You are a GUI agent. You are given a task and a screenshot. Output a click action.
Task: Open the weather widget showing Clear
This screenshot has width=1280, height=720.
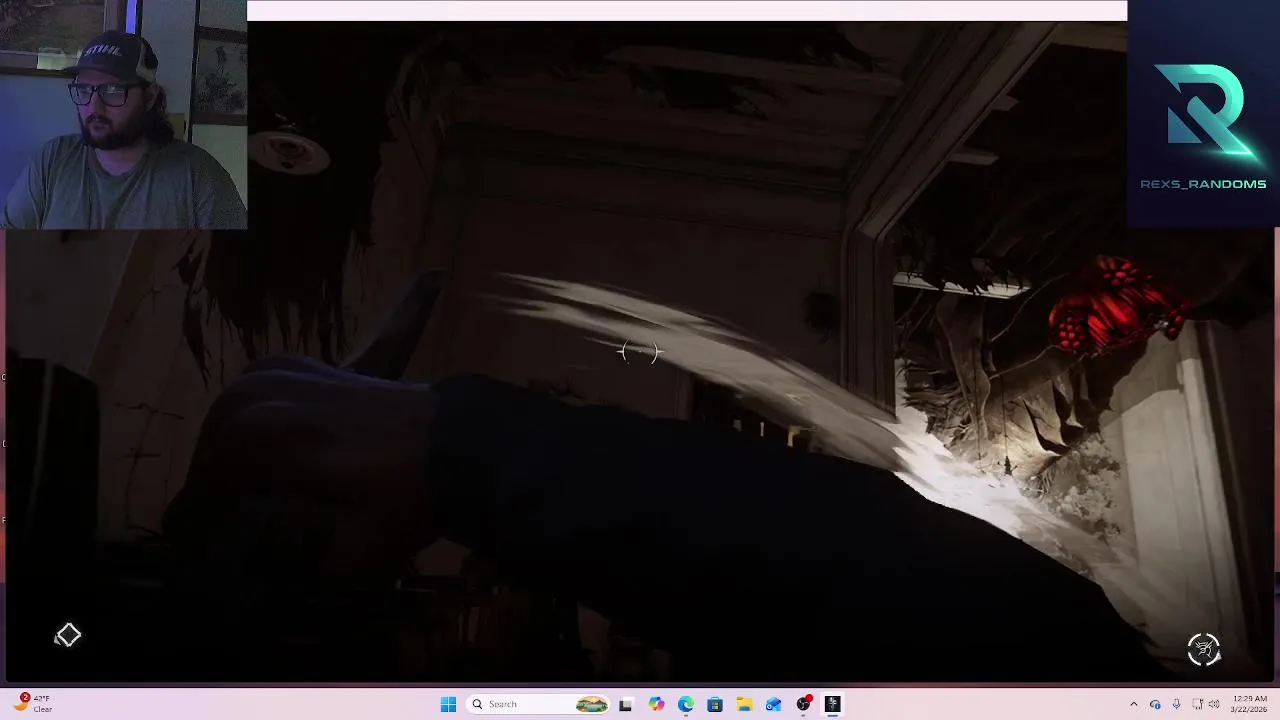click(x=32, y=704)
